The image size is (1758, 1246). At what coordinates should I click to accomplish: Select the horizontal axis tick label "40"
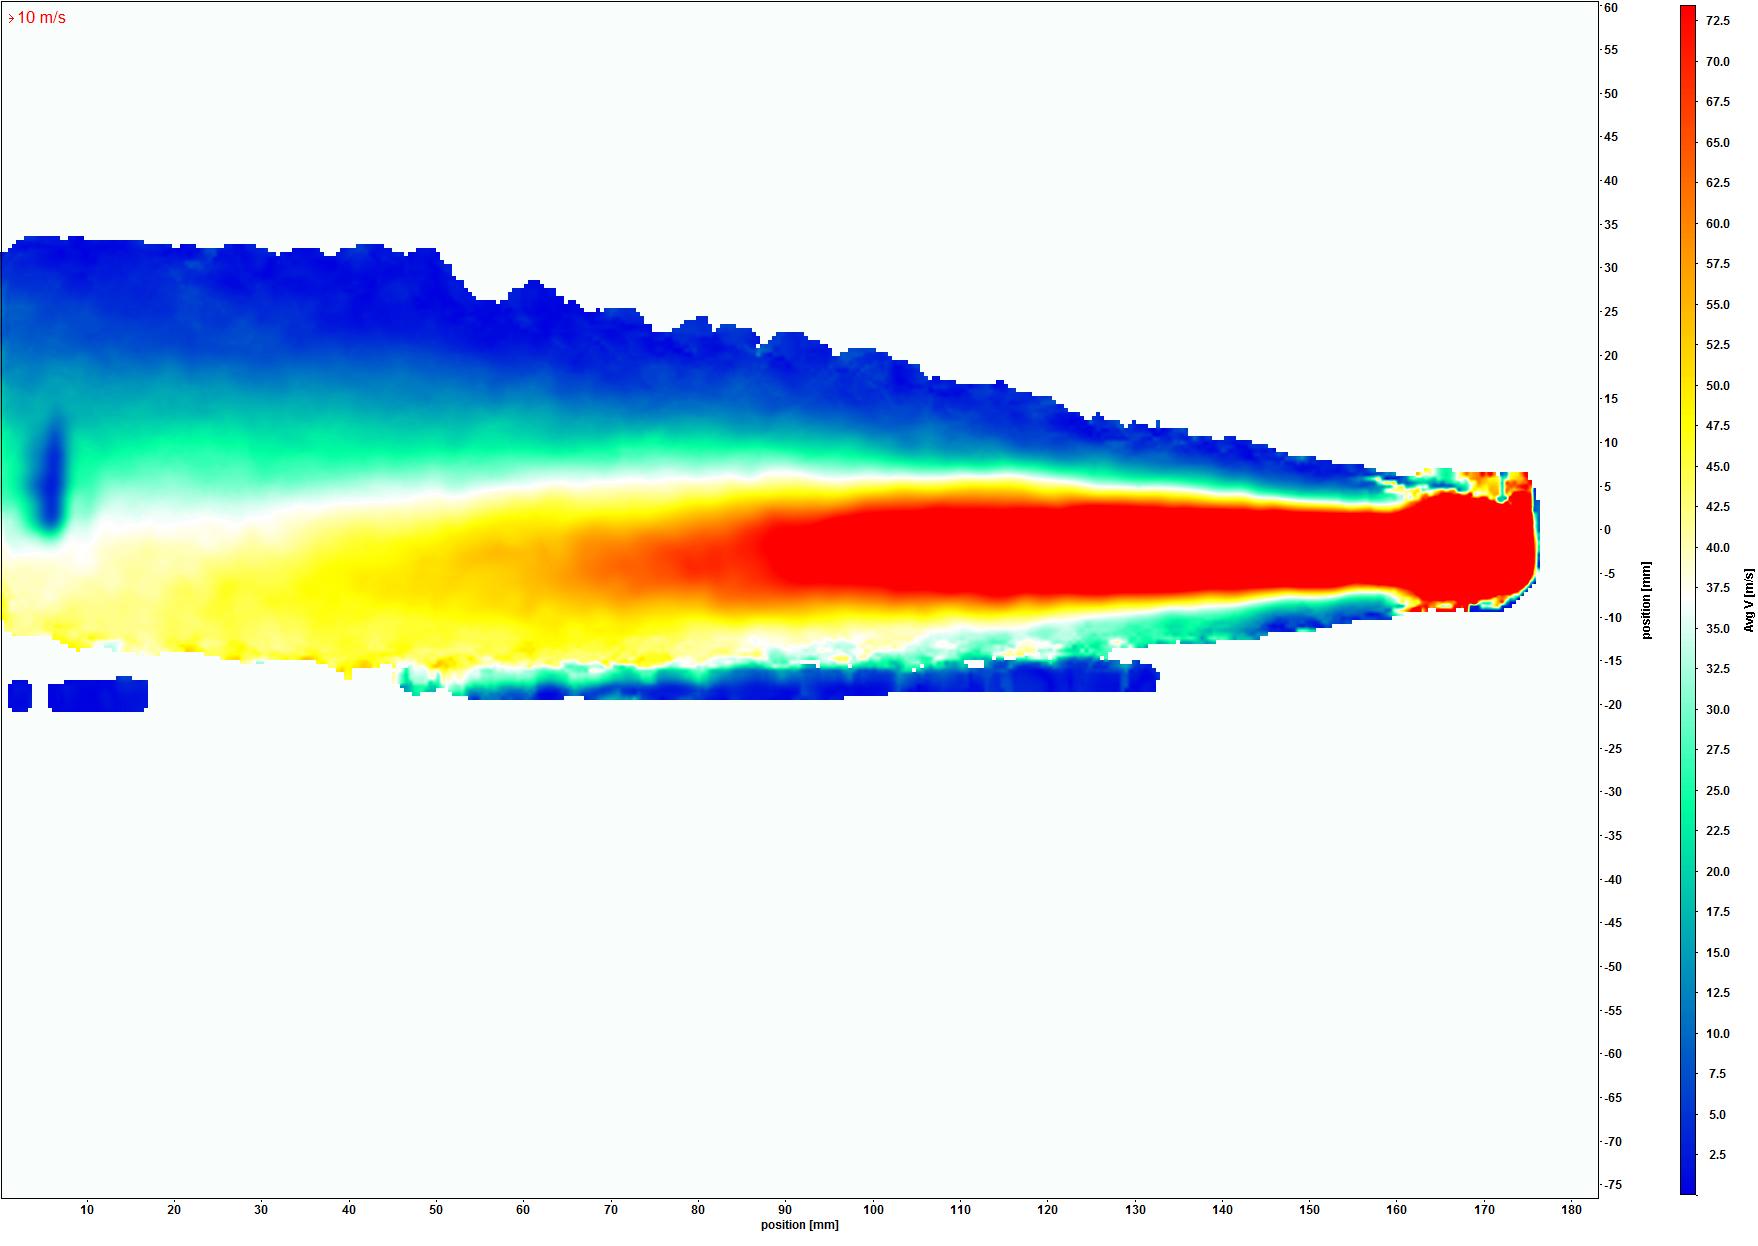[x=349, y=1210]
